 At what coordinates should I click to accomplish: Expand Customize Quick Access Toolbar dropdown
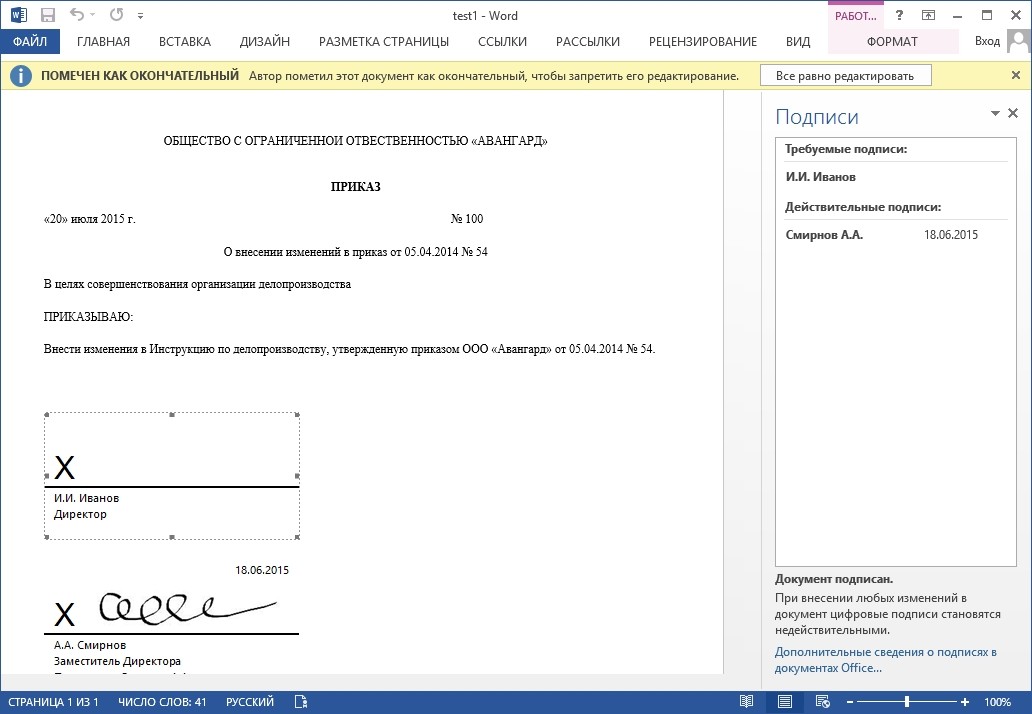pyautogui.click(x=140, y=16)
